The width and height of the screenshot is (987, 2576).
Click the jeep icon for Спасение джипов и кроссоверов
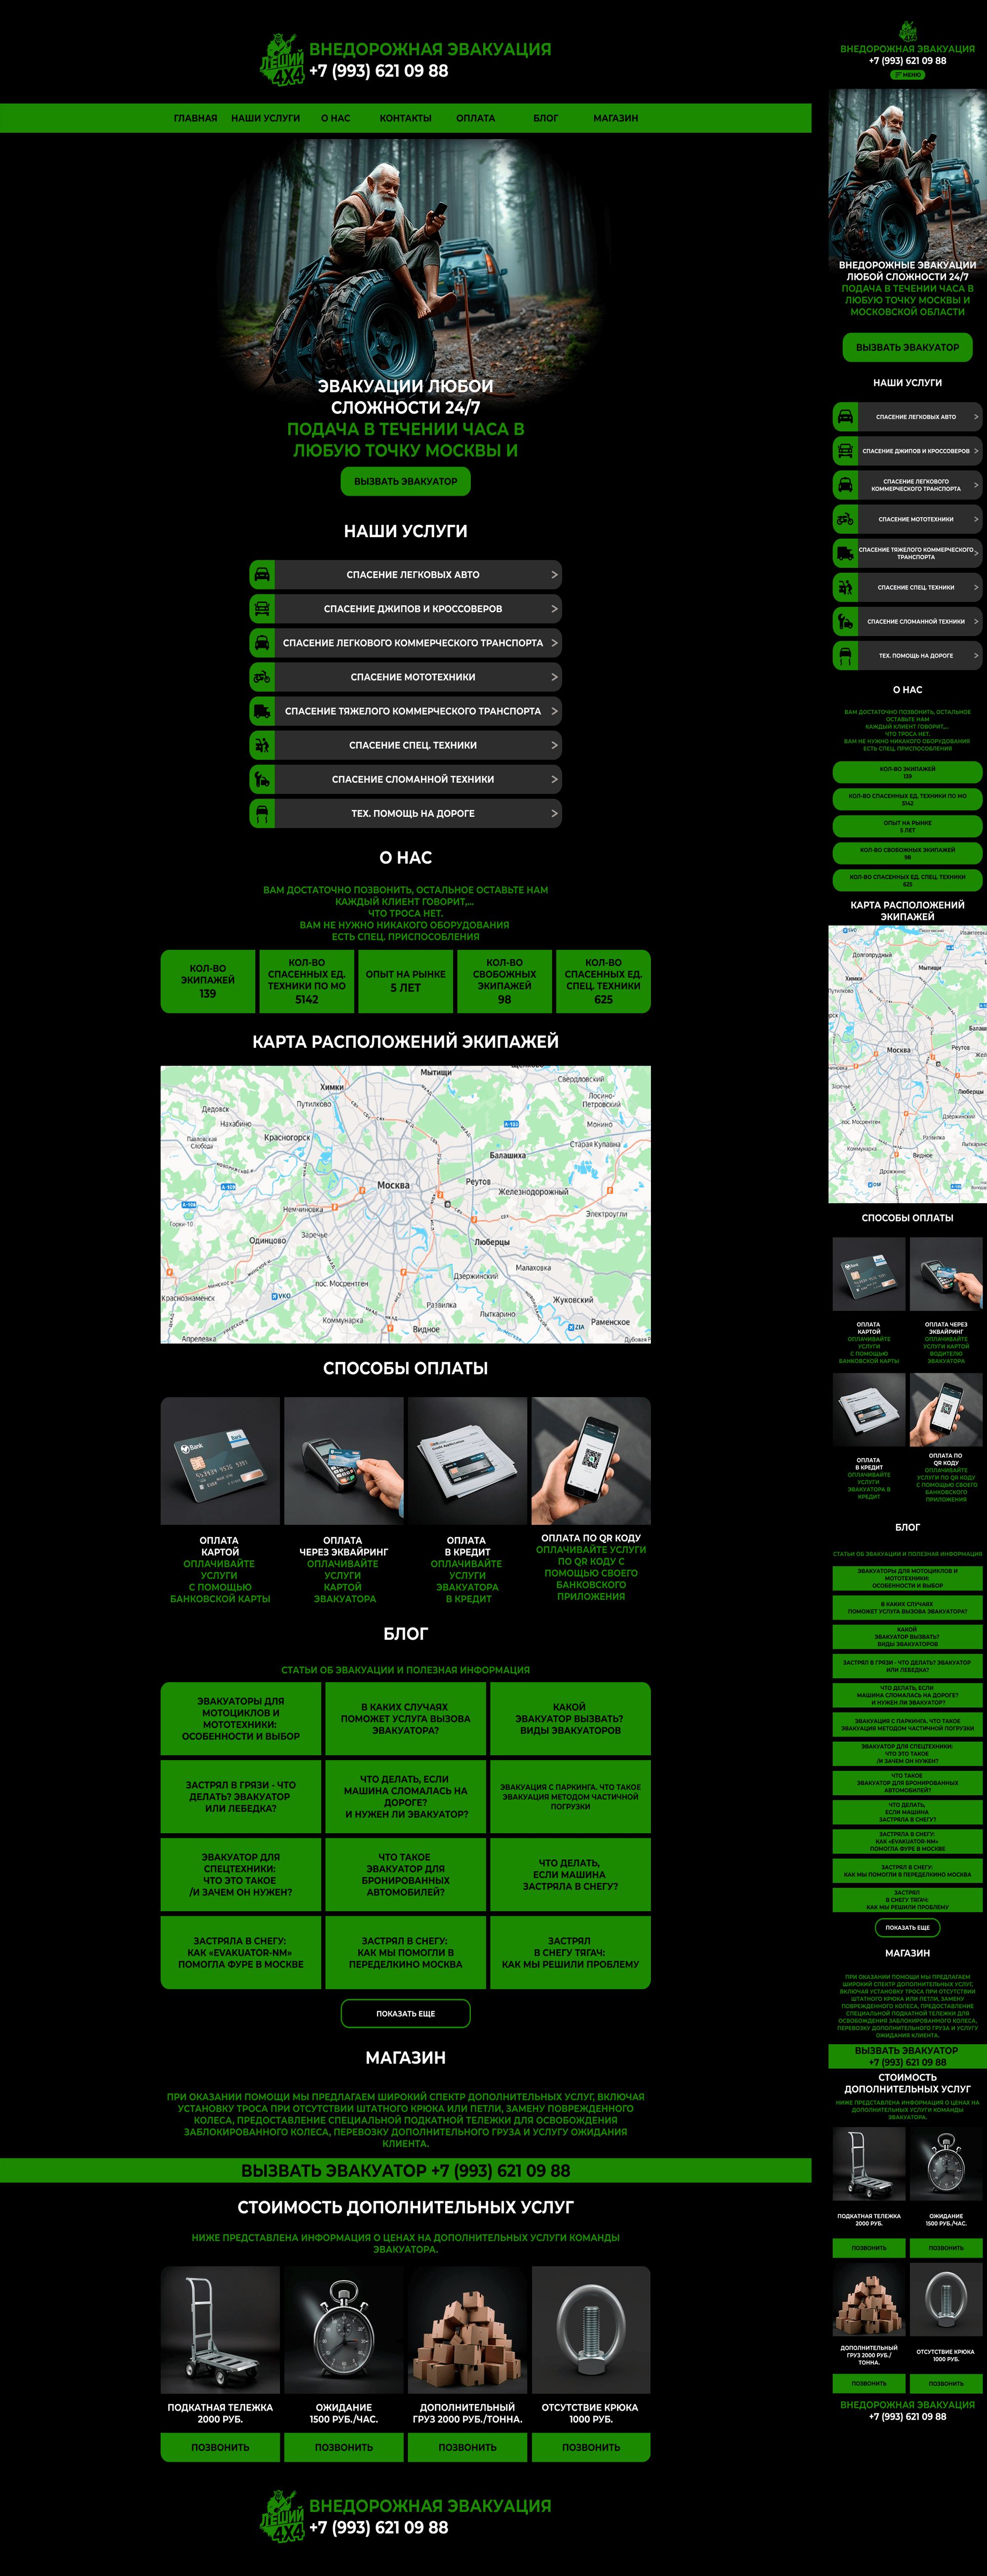(x=262, y=609)
